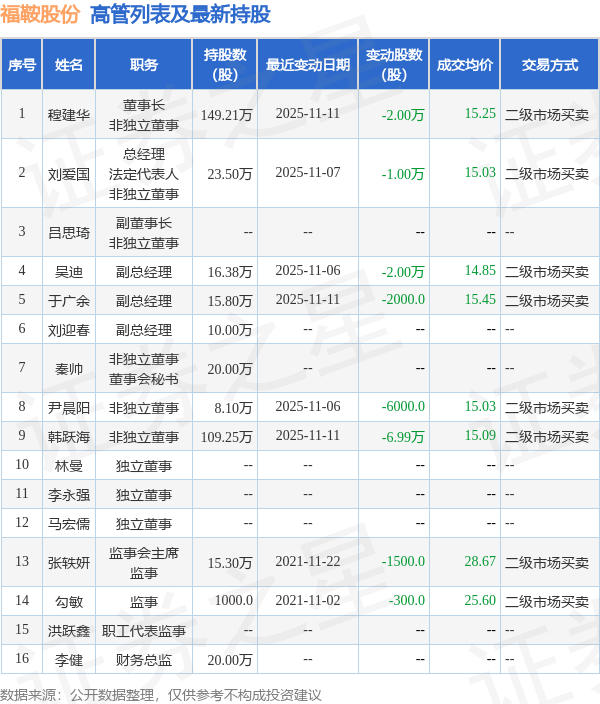Select the name 于广余
Viewport: 600px width, 704px height.
69,301
